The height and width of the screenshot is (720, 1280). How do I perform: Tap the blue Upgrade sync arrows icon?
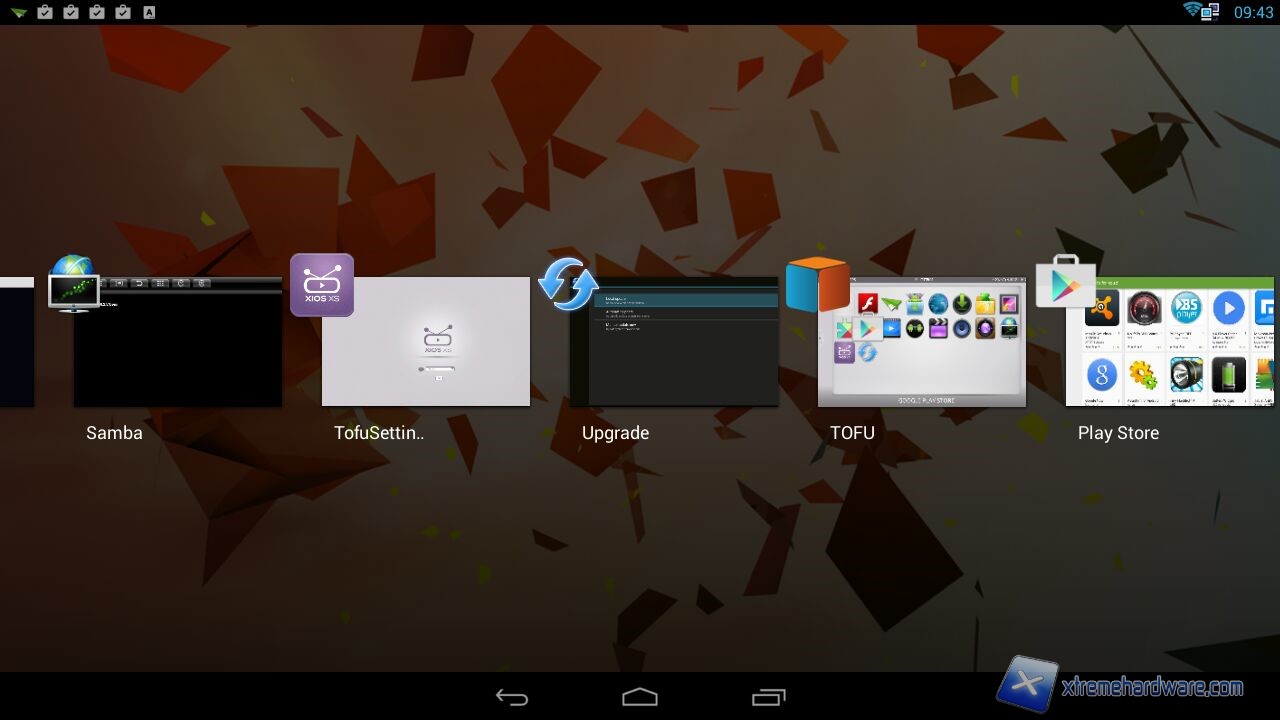[568, 284]
